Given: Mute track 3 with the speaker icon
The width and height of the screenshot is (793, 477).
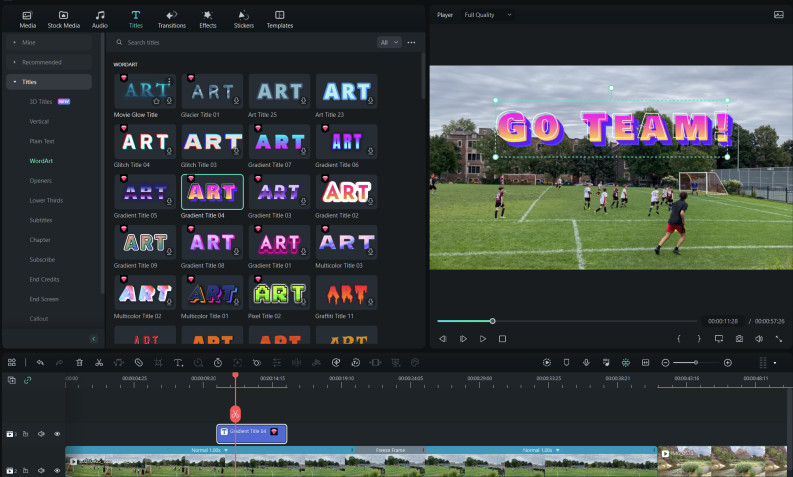Looking at the screenshot, I should point(41,434).
